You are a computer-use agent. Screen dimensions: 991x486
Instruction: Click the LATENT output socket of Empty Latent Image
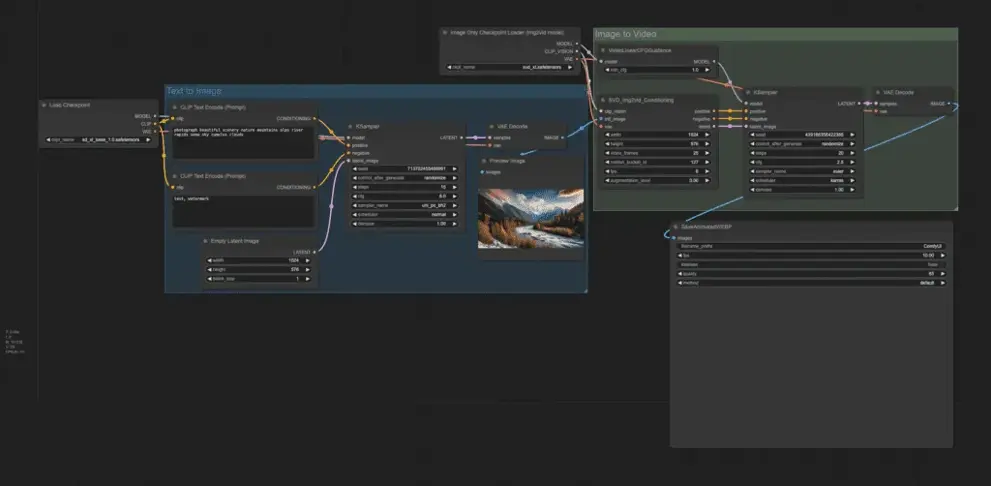[314, 252]
